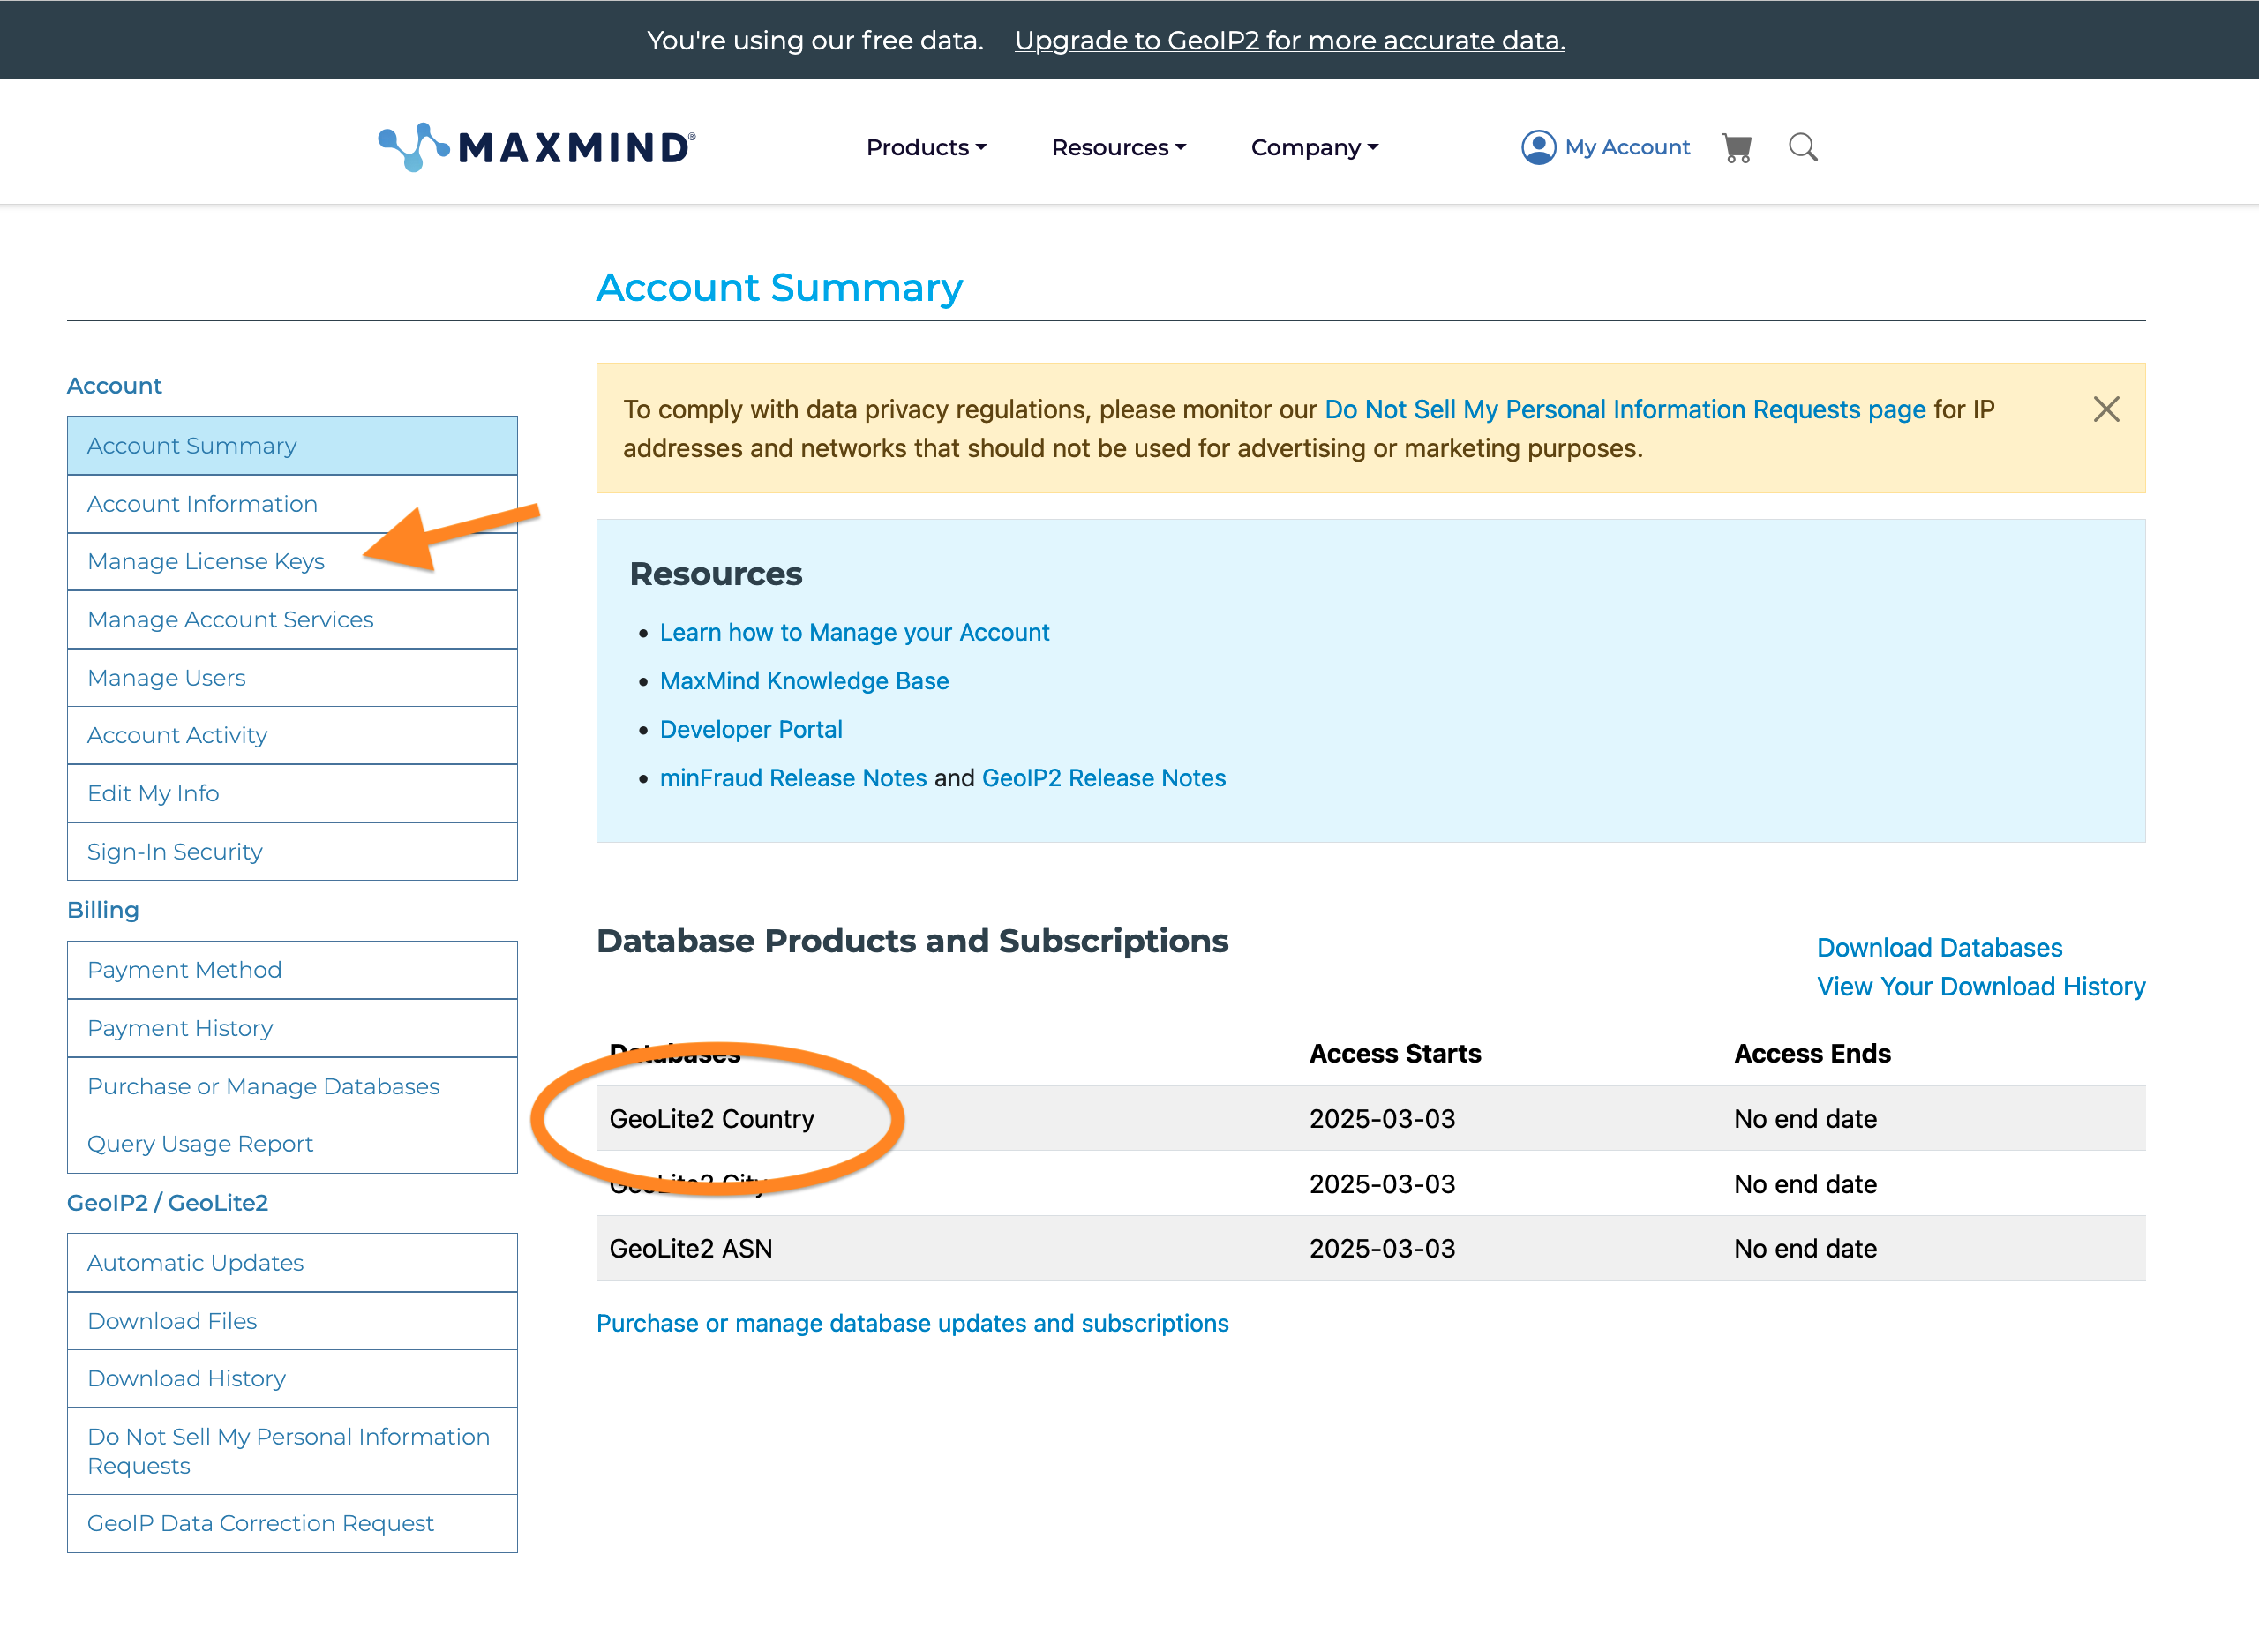The height and width of the screenshot is (1652, 2259).
Task: Expand the Resources dropdown menu
Action: point(1118,148)
